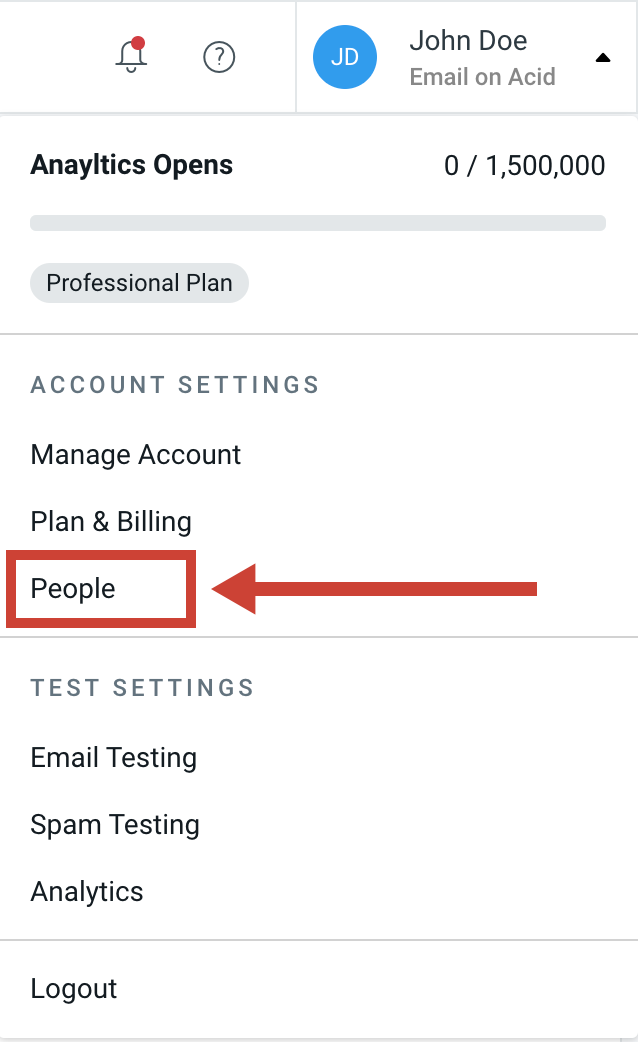
Task: Click the Account Settings section header
Action: [x=175, y=385]
